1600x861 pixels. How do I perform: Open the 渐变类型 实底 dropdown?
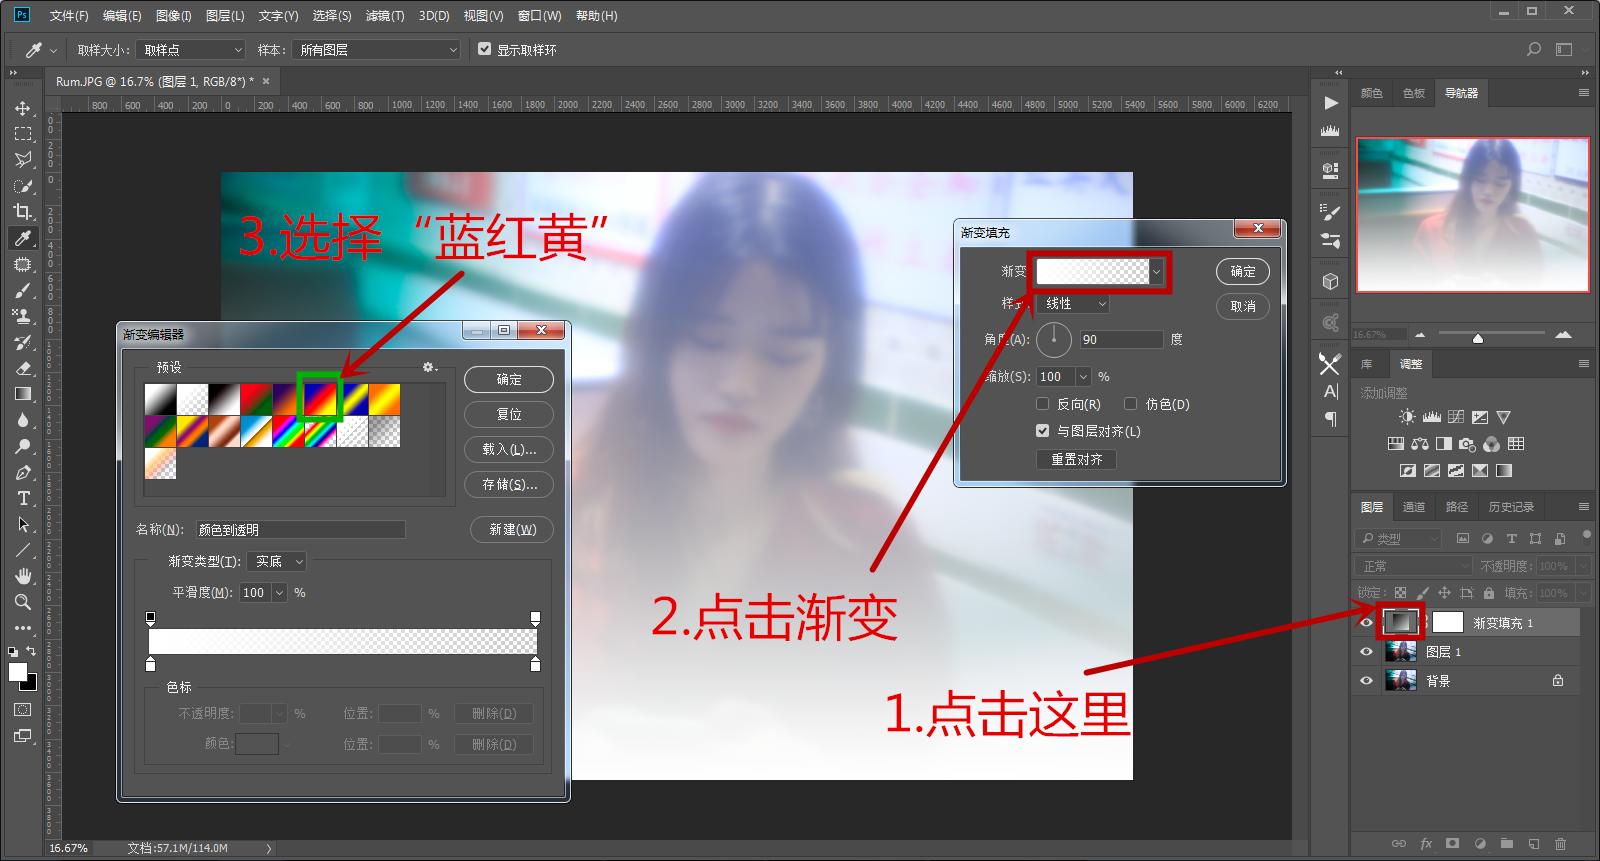(x=276, y=562)
